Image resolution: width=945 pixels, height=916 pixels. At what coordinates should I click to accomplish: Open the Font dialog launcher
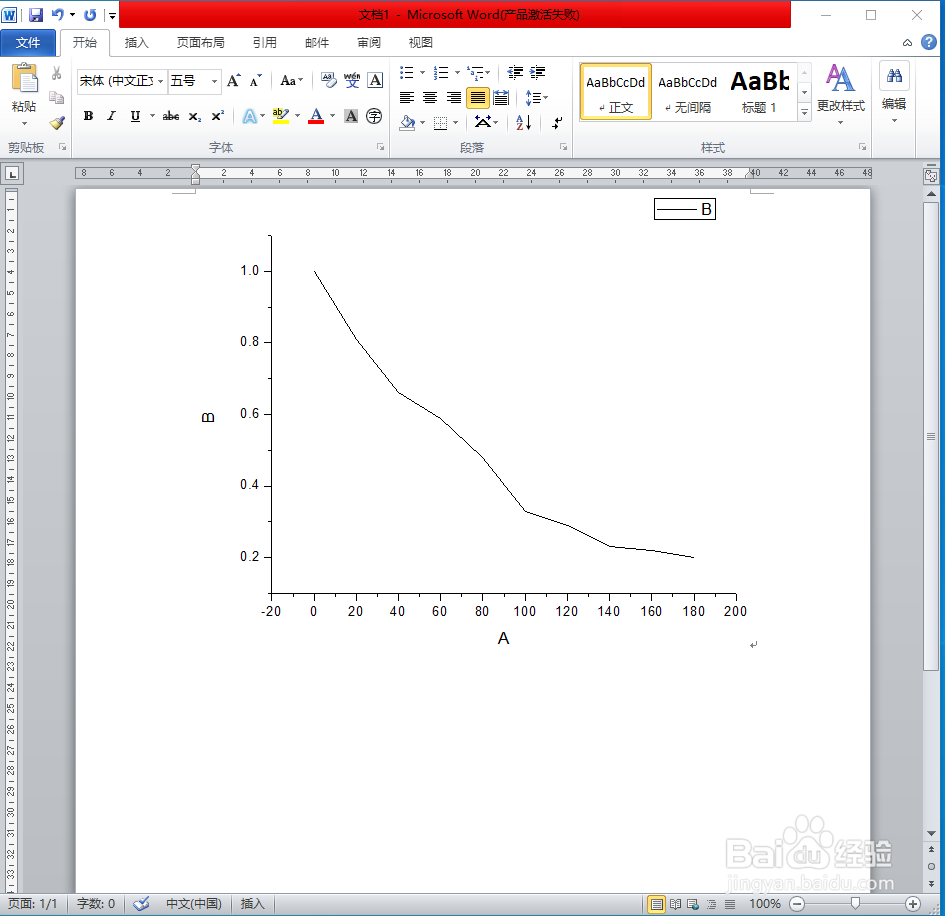tap(380, 146)
